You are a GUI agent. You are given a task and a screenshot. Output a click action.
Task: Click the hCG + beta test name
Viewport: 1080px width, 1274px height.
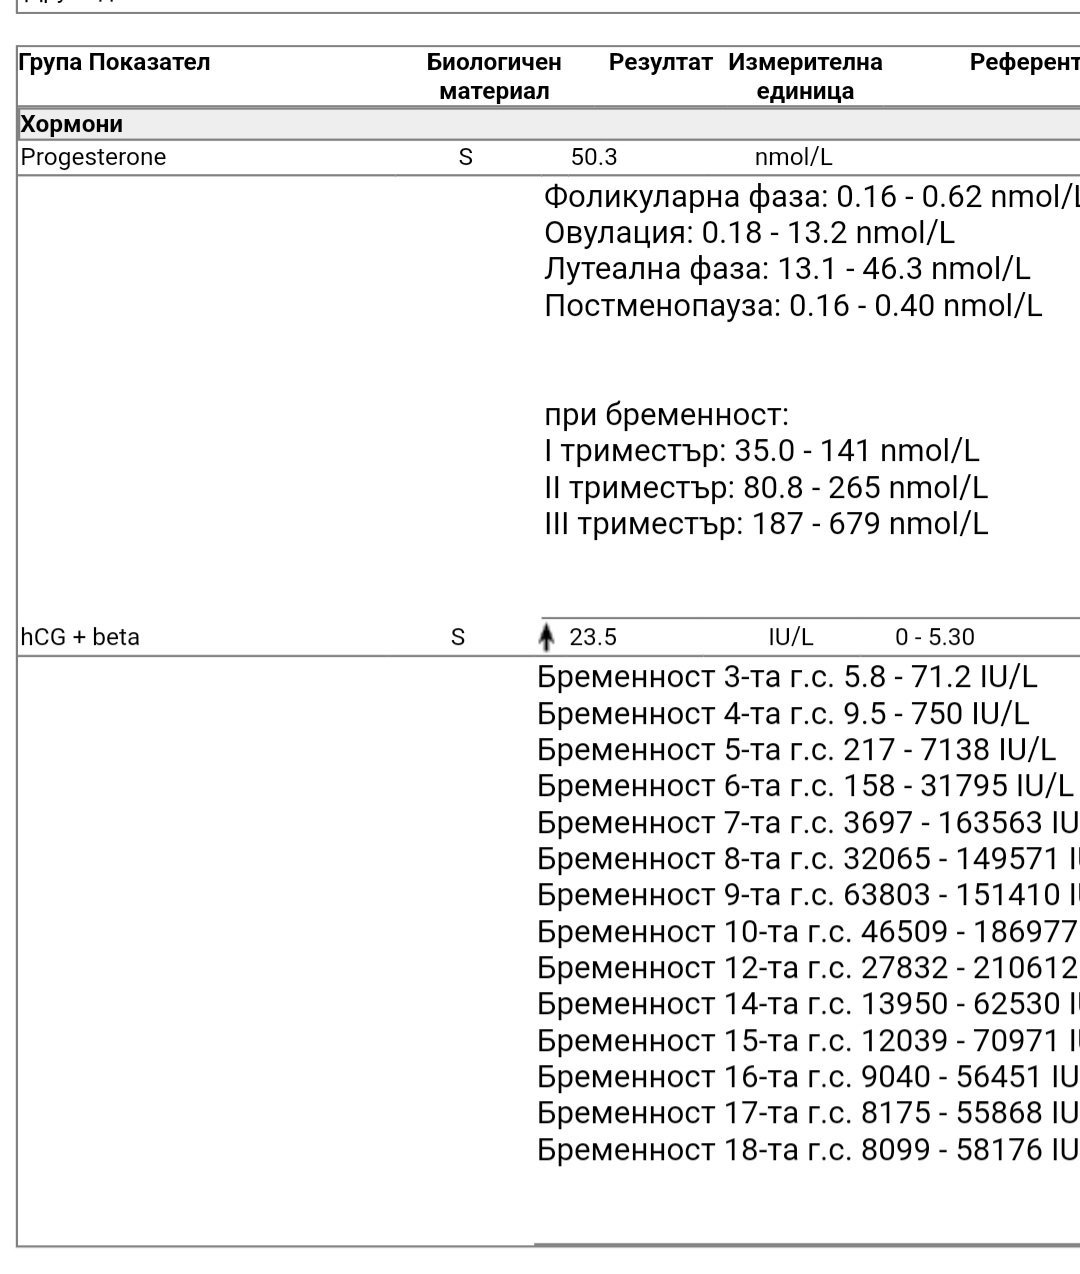pos(80,637)
